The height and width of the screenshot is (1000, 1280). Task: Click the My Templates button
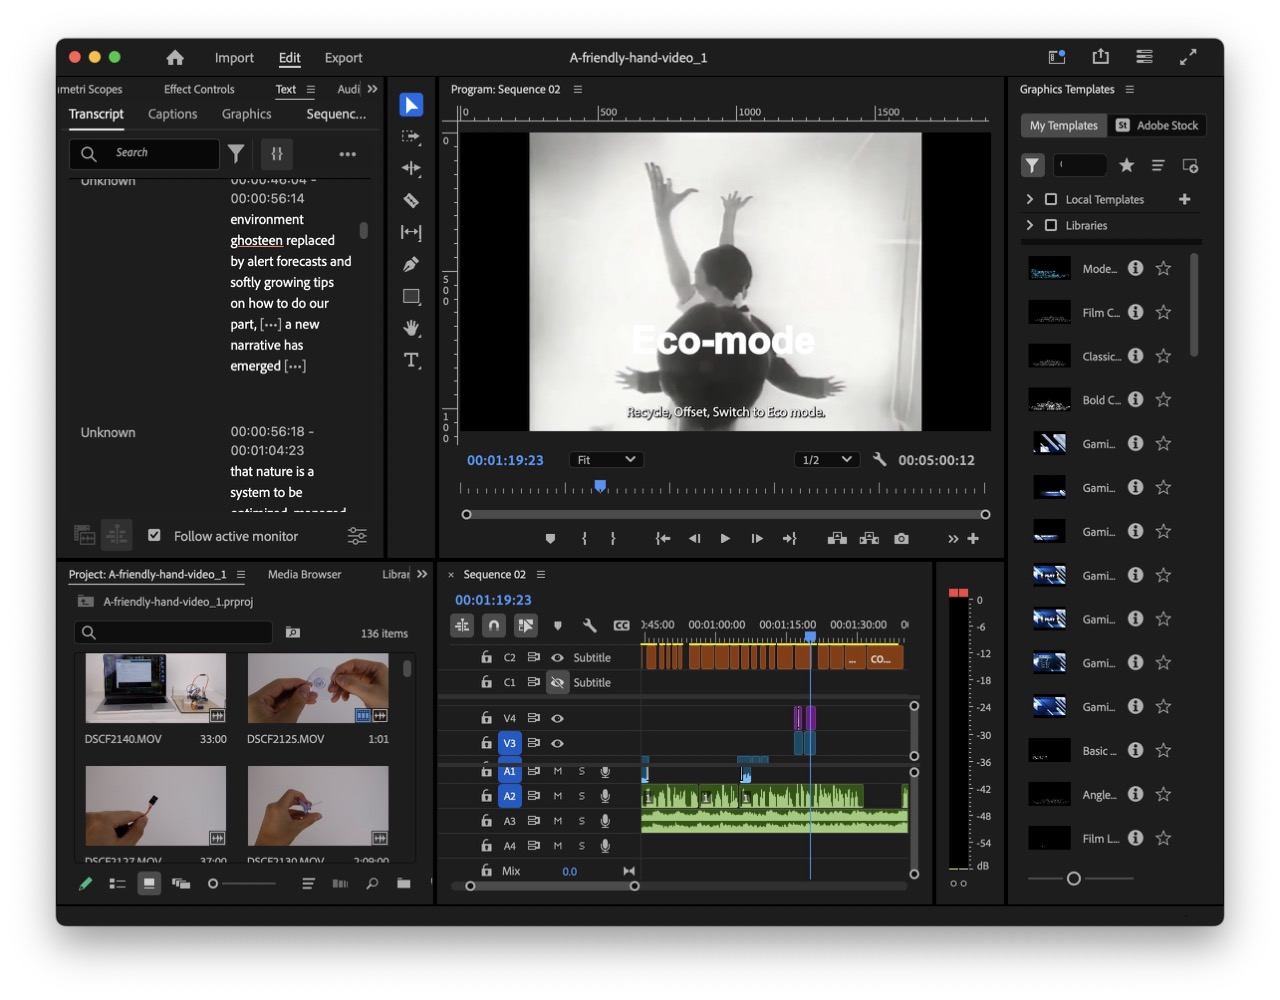tap(1064, 125)
